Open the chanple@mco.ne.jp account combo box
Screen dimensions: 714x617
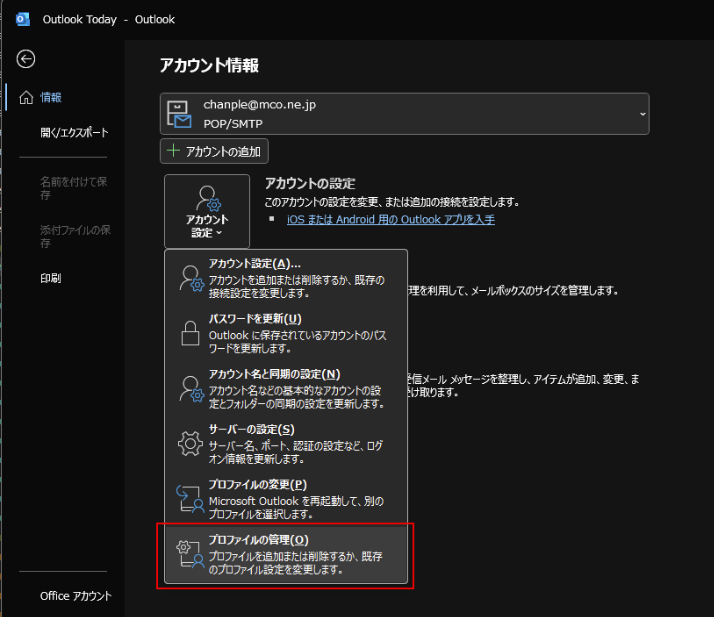[404, 114]
